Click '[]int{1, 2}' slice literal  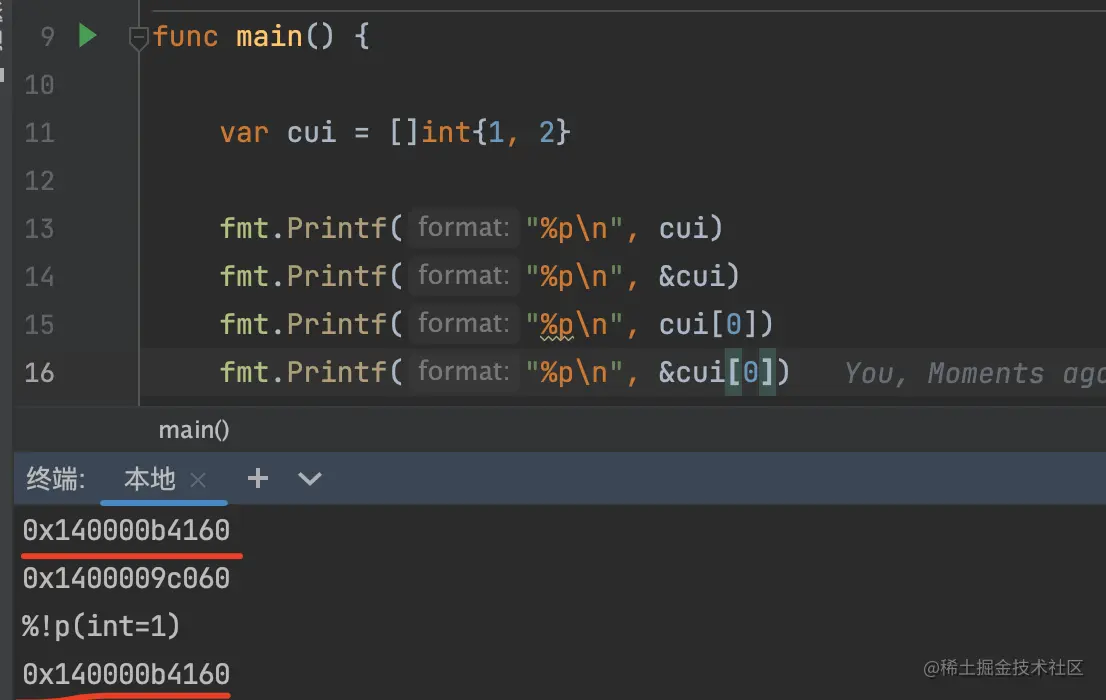coord(480,132)
